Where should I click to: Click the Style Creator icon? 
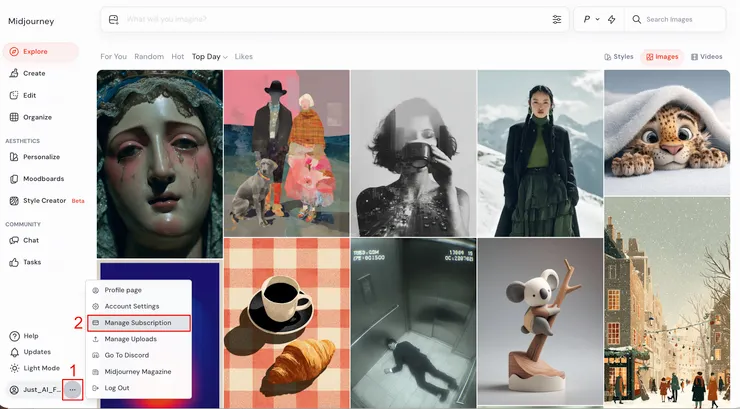coord(14,200)
